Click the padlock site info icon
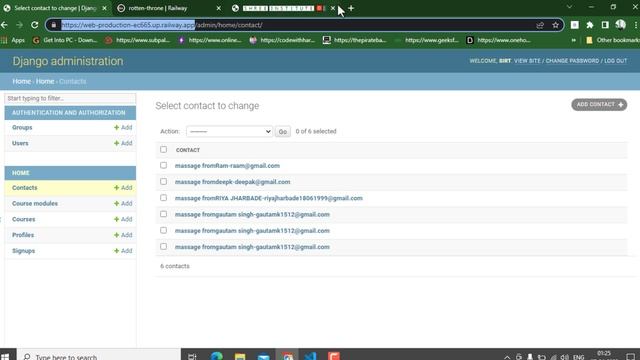The width and height of the screenshot is (640, 360). (x=53, y=25)
